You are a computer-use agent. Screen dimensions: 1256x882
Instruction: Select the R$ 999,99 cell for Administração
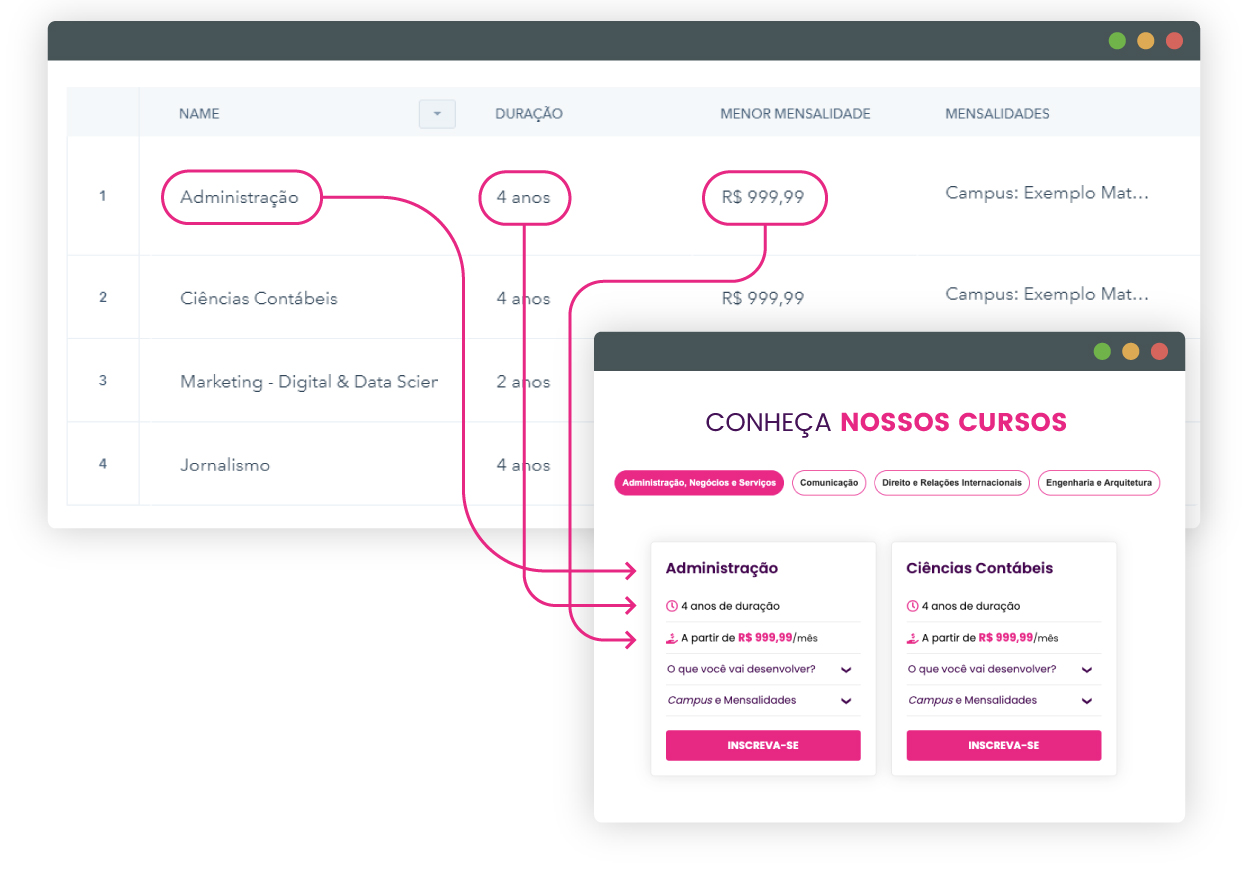pos(763,198)
